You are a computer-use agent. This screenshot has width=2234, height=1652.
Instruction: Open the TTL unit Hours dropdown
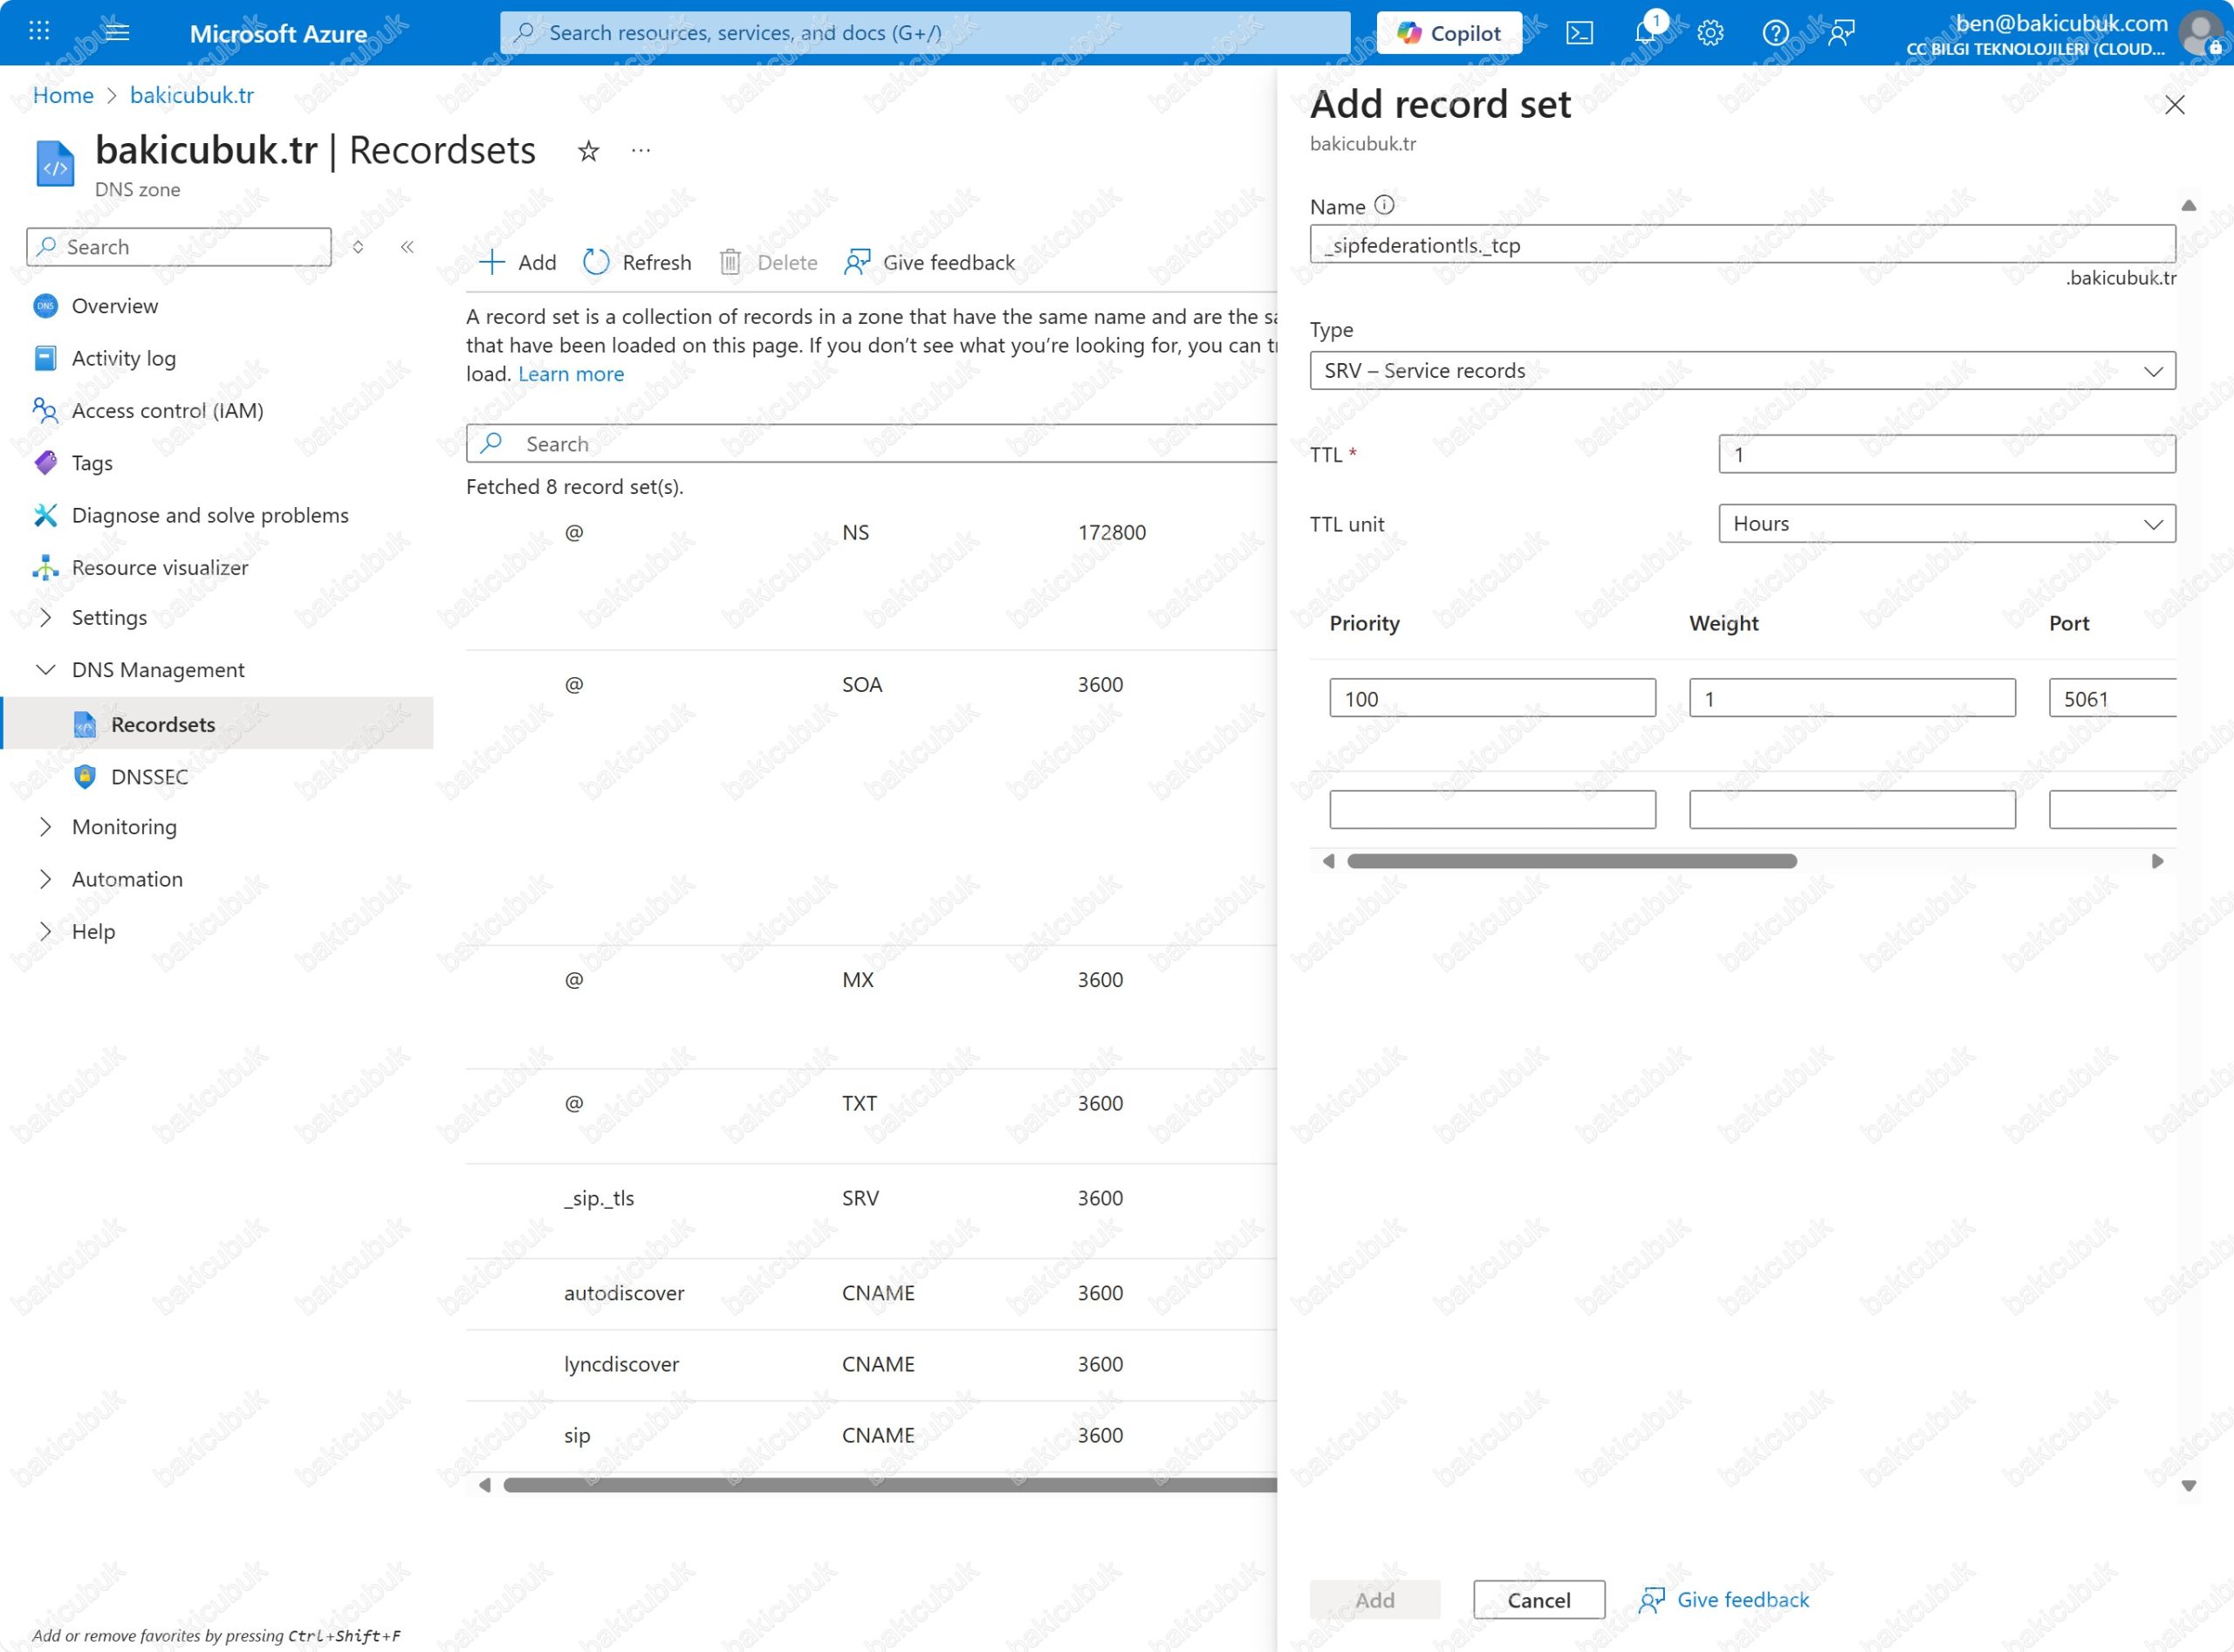point(1945,524)
